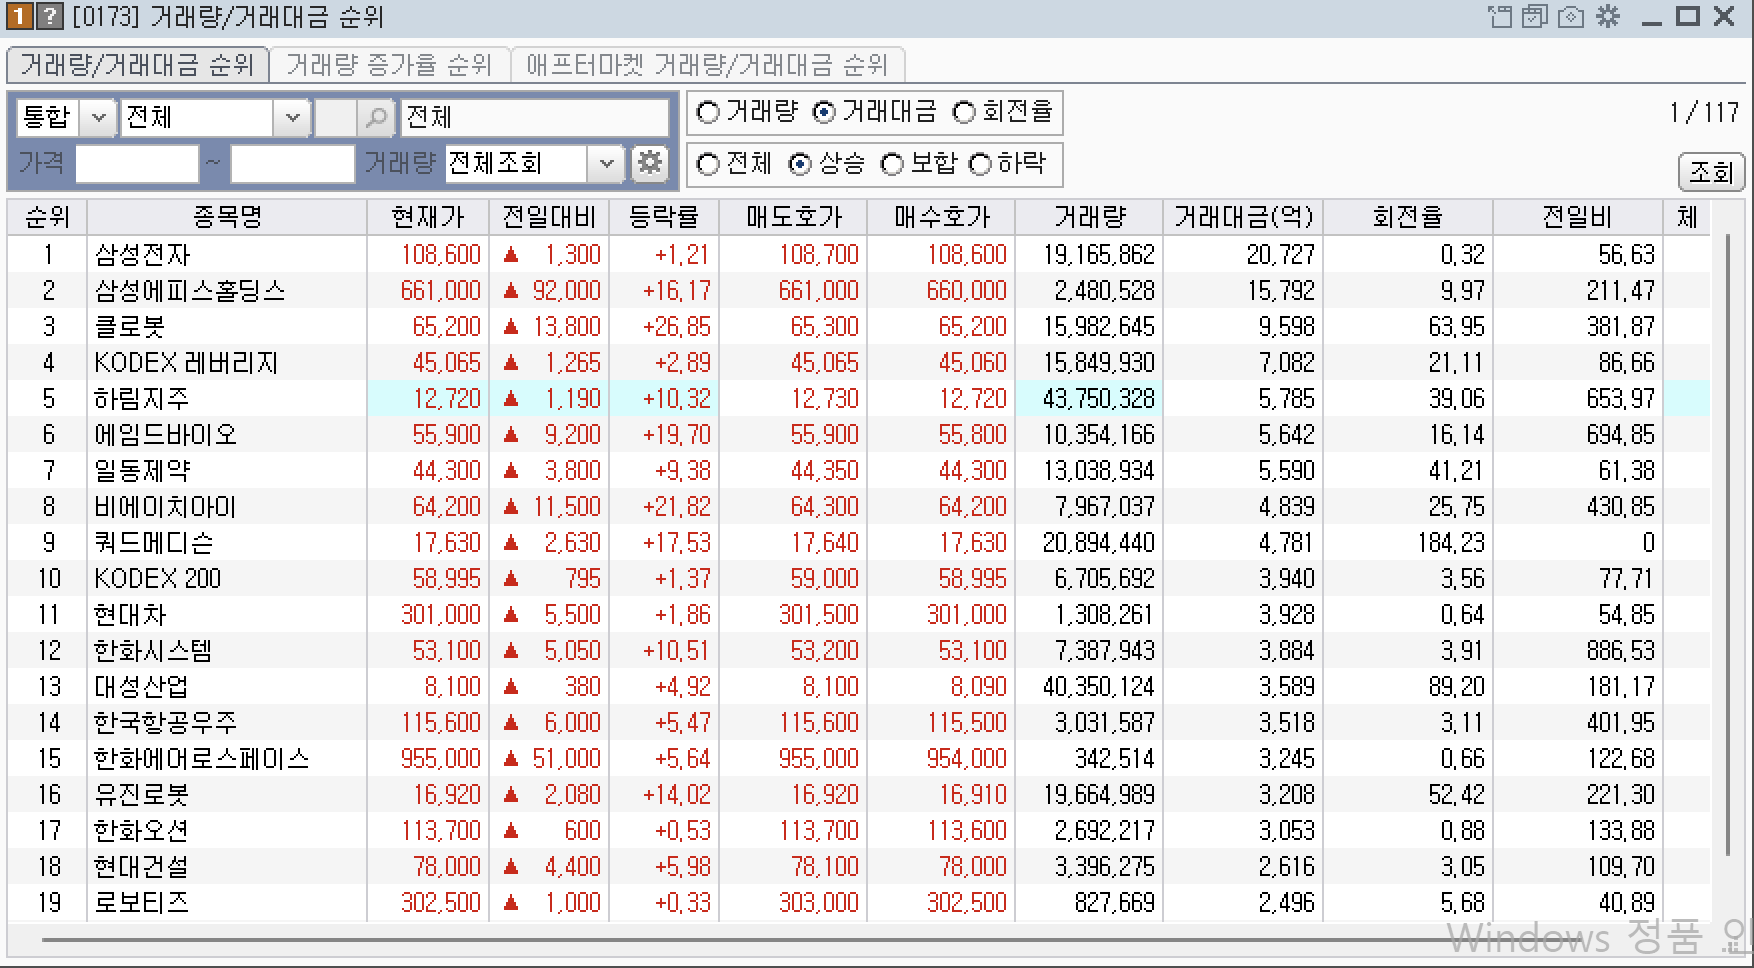Sort by the 등락률 column header
The height and width of the screenshot is (968, 1754).
tap(664, 217)
